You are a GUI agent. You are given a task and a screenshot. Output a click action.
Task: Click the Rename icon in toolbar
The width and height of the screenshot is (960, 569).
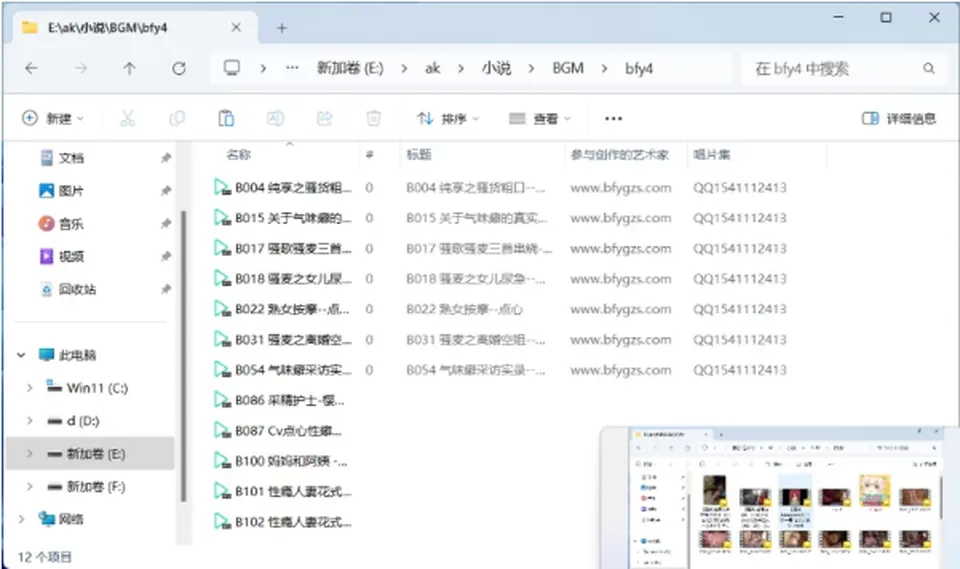[x=275, y=118]
